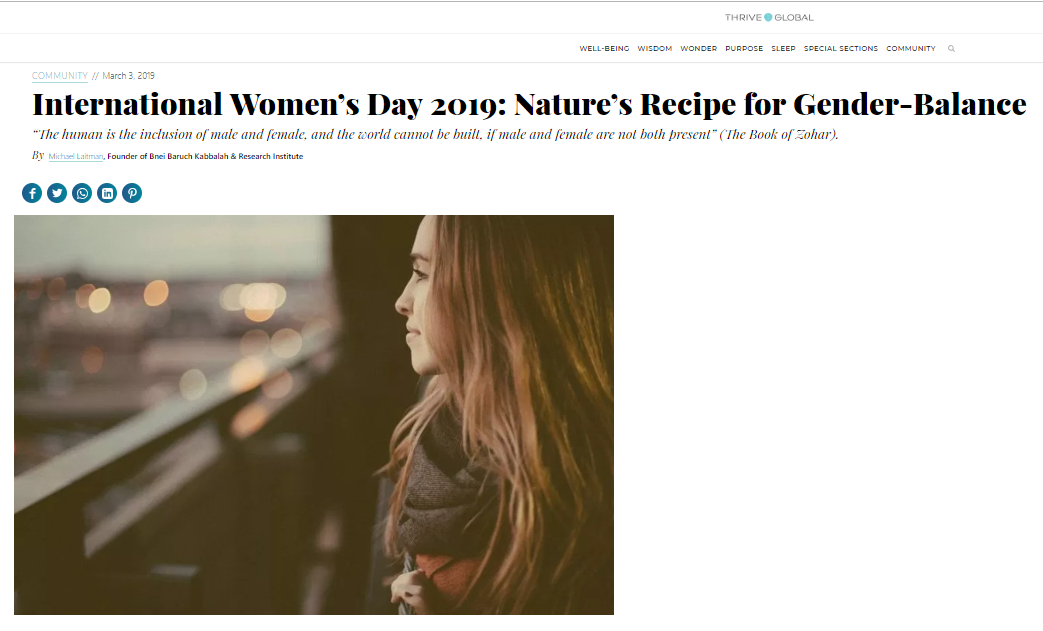Image resolution: width=1043 pixels, height=631 pixels.
Task: Share the article on Facebook
Action: pos(32,193)
